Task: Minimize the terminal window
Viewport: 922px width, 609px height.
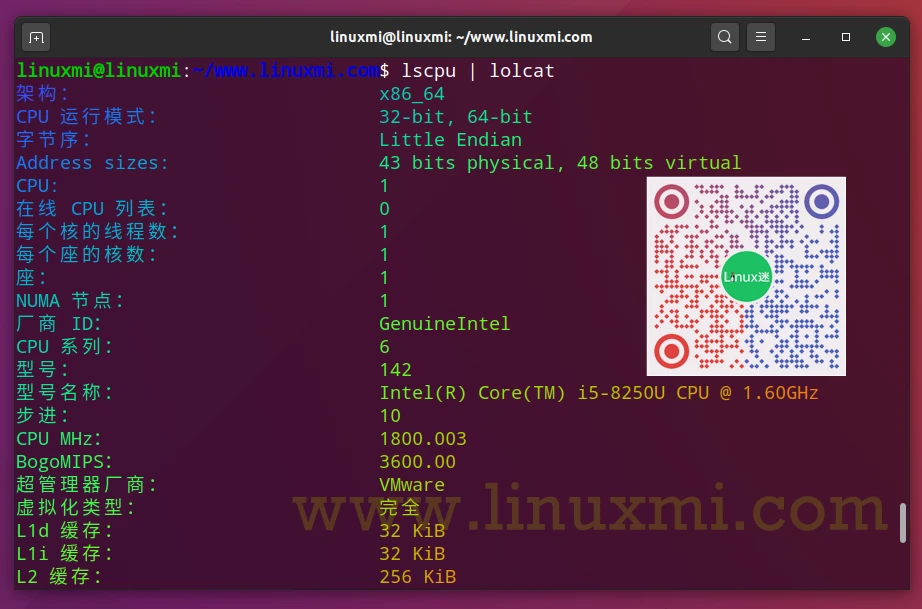Action: pos(806,38)
